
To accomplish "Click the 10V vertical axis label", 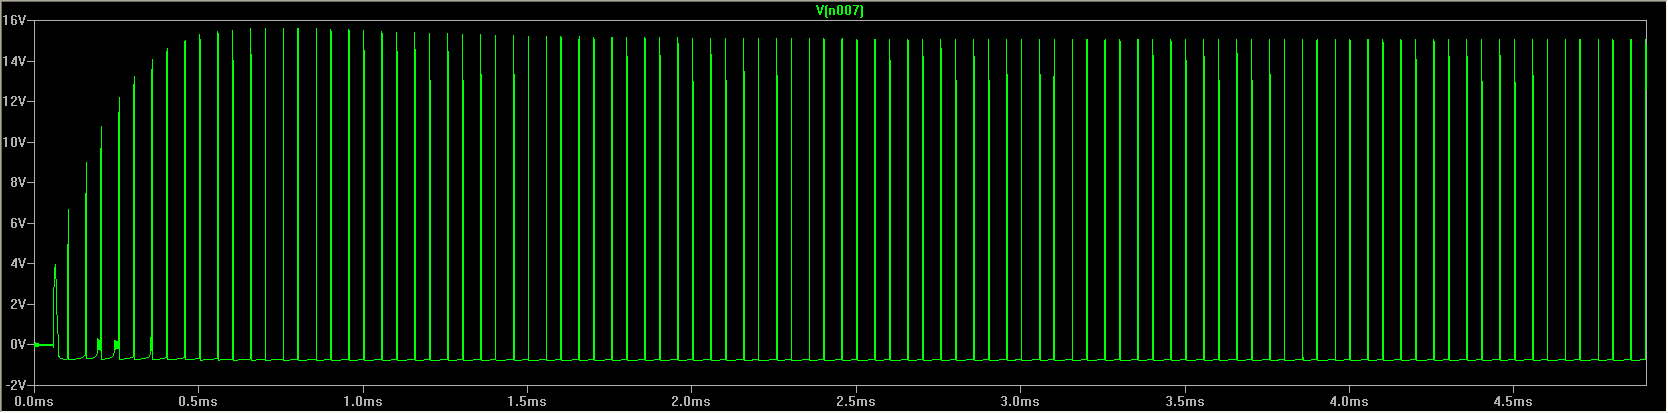I will coord(14,142).
